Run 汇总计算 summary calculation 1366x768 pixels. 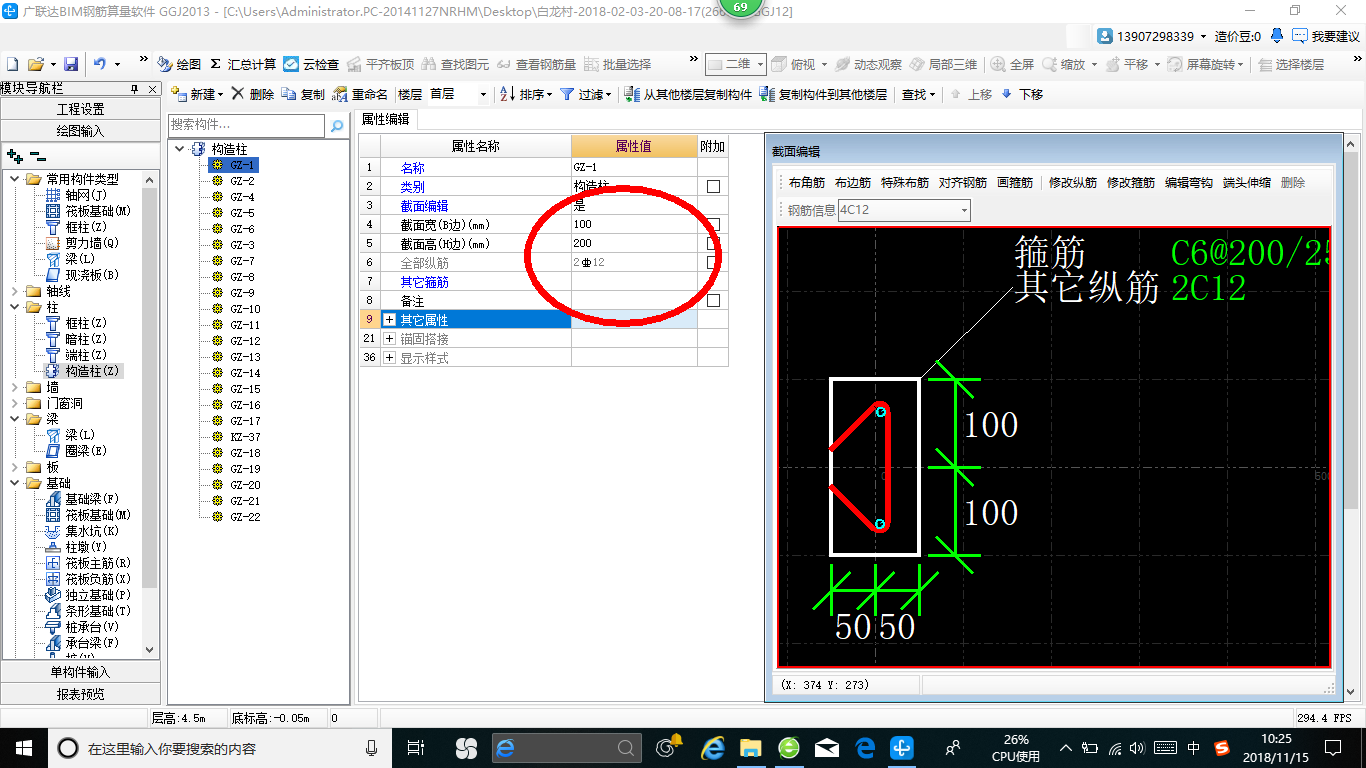(x=242, y=64)
